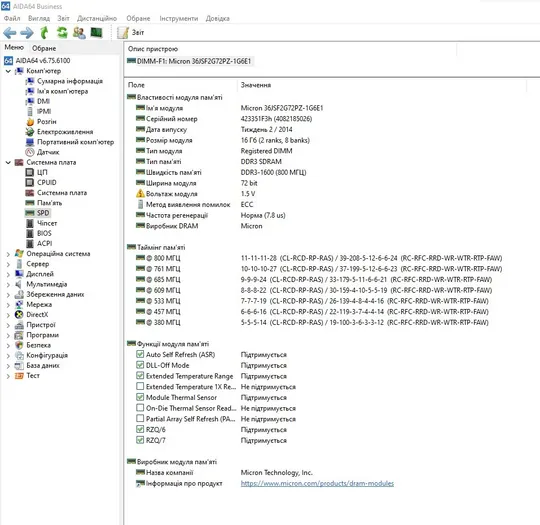The width and height of the screenshot is (540, 525).
Task: Open the Довідка menu
Action: click(217, 18)
